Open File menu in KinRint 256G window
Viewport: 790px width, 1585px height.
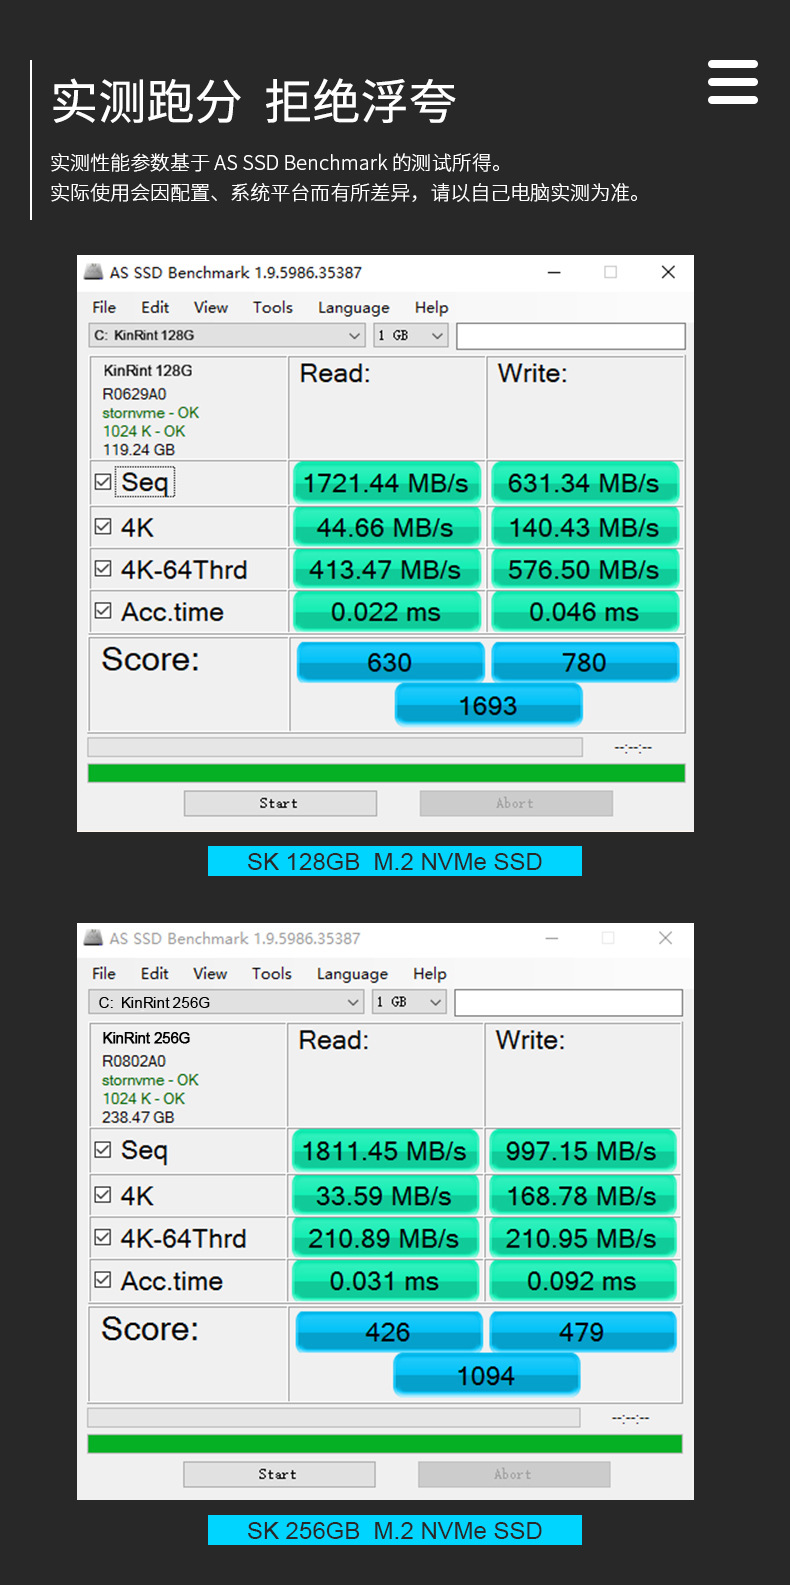104,973
